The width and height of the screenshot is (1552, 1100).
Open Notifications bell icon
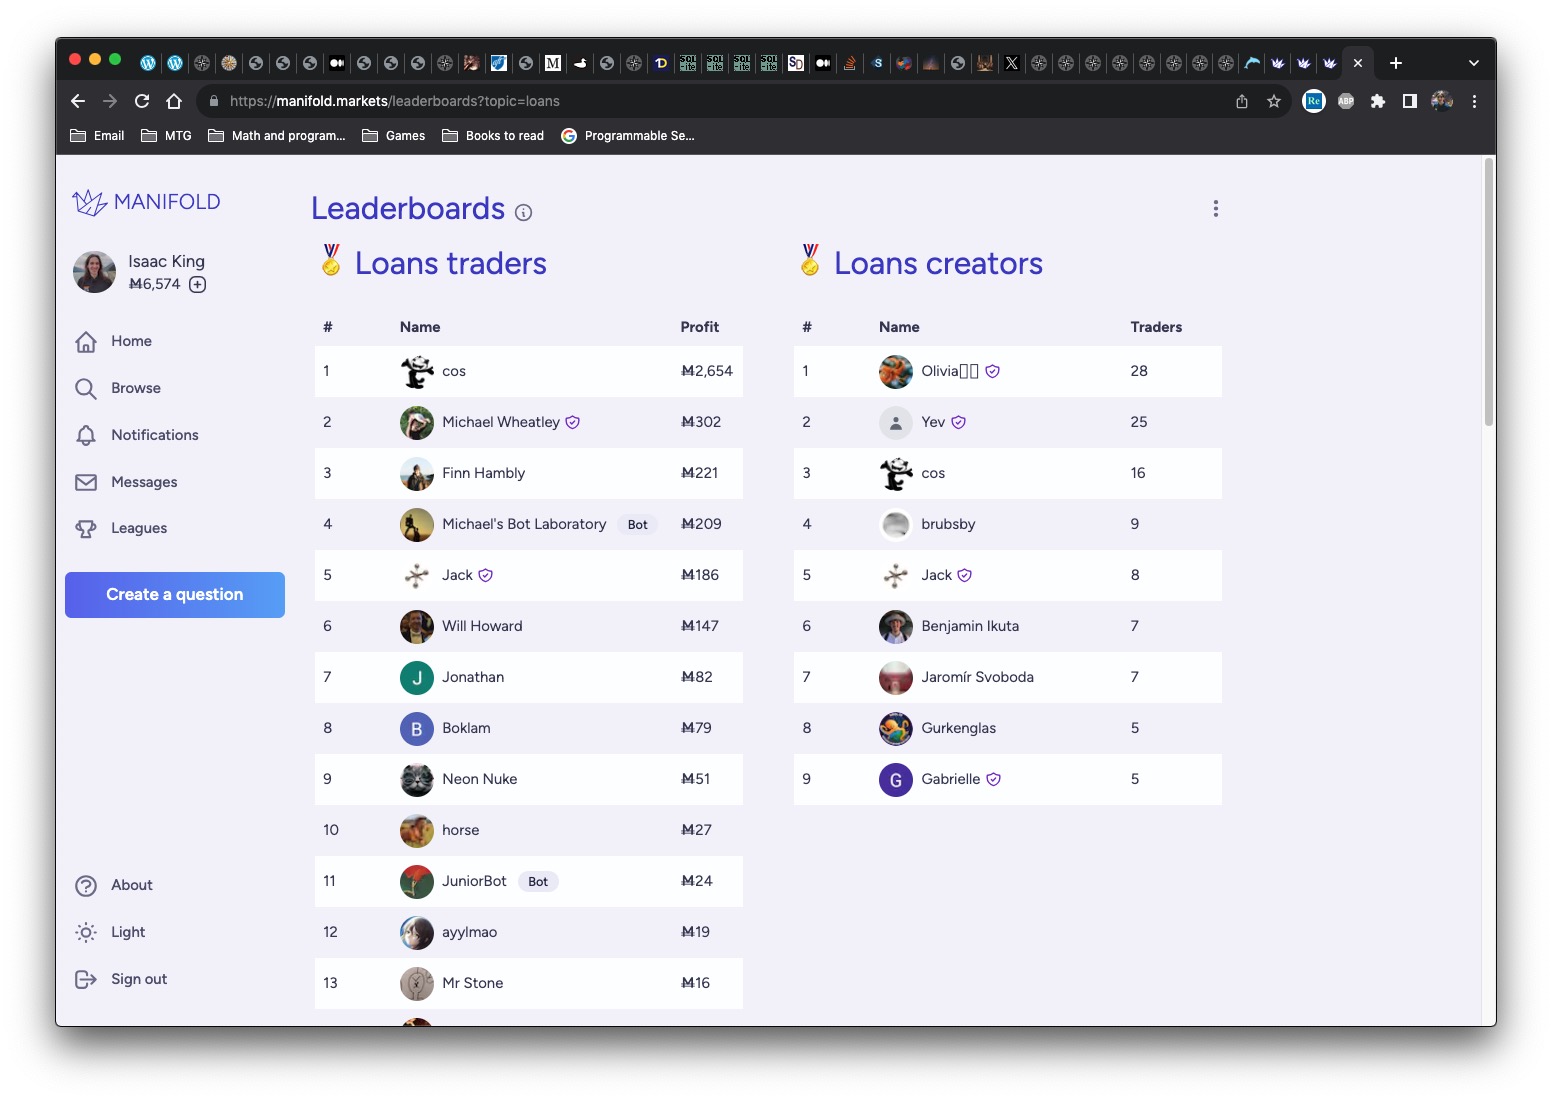86,435
